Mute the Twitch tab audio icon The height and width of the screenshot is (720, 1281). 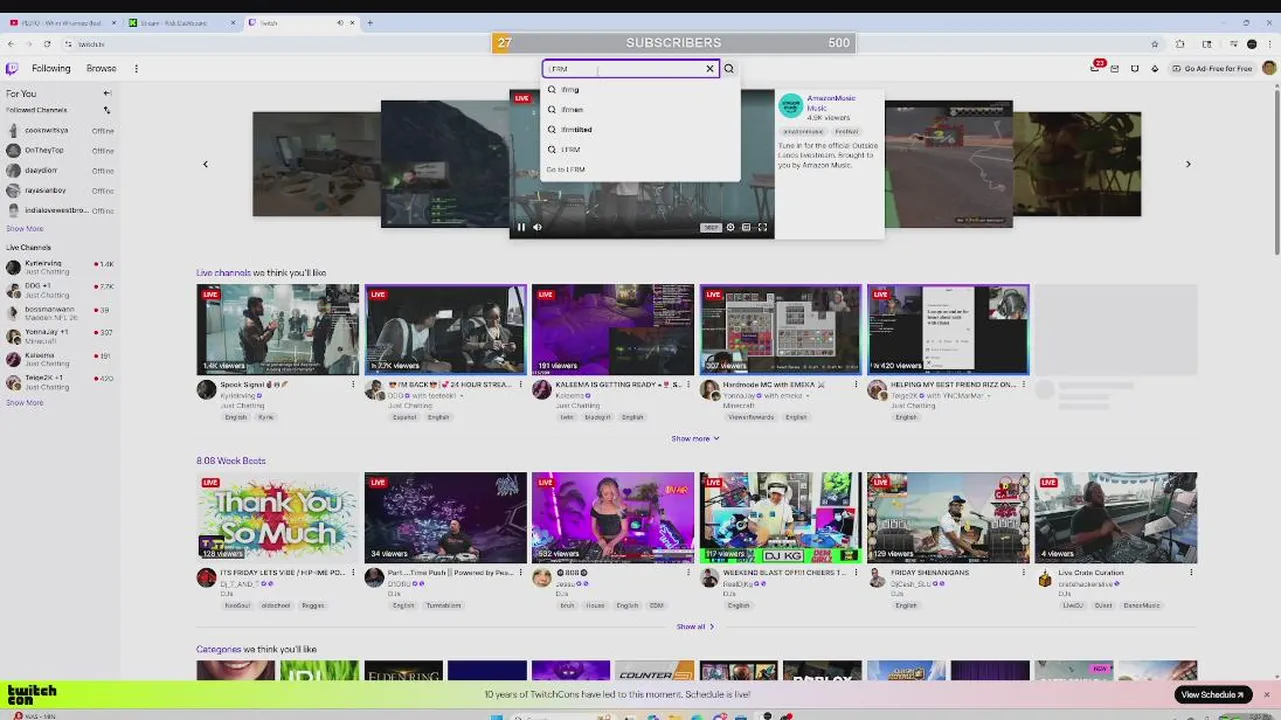click(340, 22)
